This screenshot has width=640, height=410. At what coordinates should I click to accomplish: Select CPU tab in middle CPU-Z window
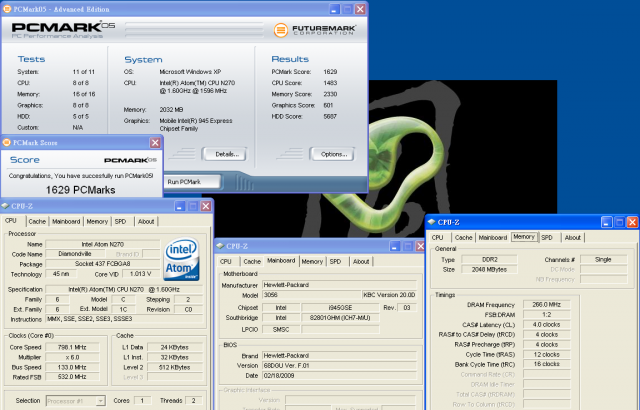pyautogui.click(x=226, y=262)
